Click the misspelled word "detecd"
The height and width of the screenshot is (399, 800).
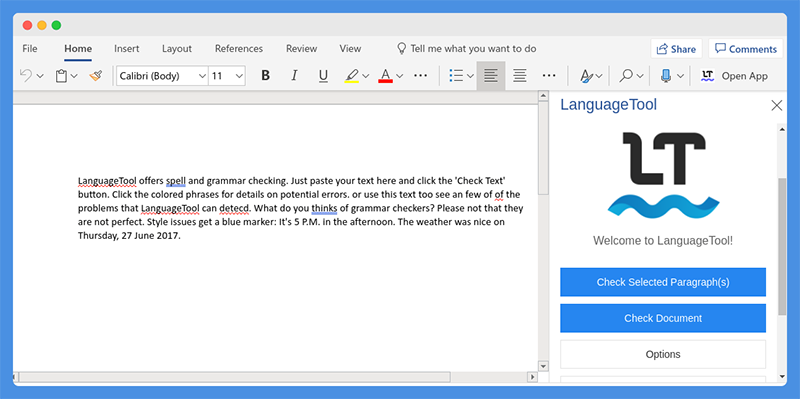pyautogui.click(x=234, y=209)
